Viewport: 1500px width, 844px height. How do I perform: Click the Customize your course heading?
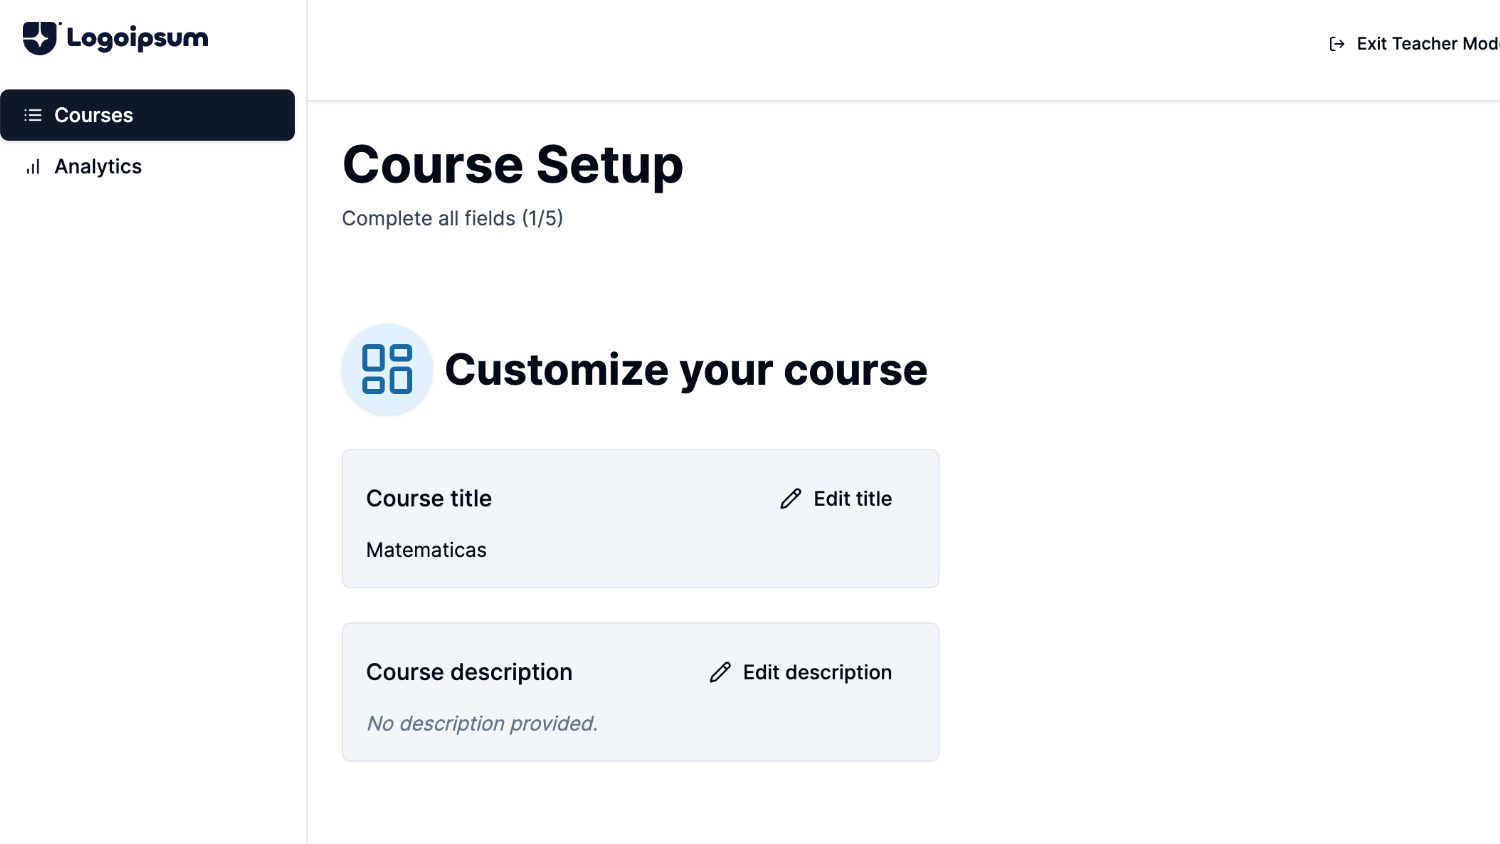[x=686, y=370]
